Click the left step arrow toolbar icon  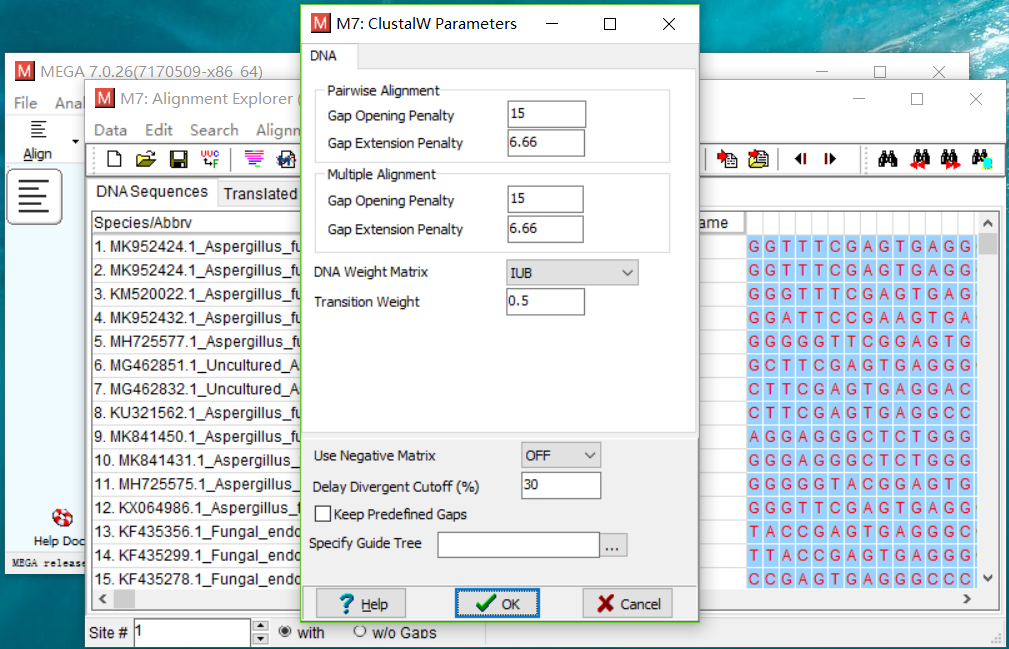tap(801, 159)
